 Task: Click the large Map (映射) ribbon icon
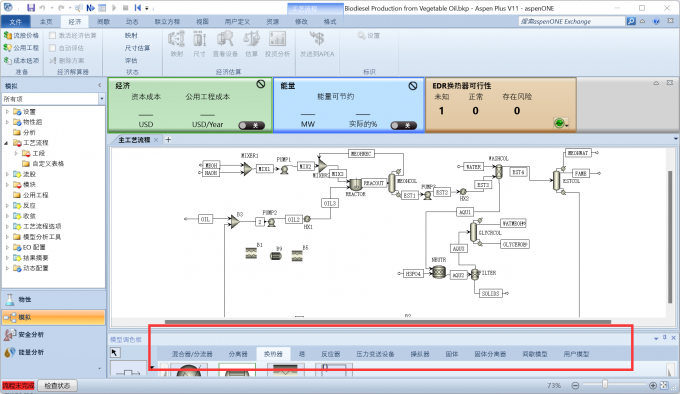click(177, 44)
